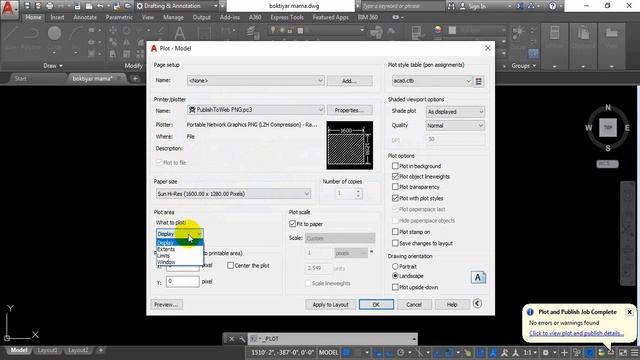
Task: Open command line customization wrench icon
Action: point(242,339)
